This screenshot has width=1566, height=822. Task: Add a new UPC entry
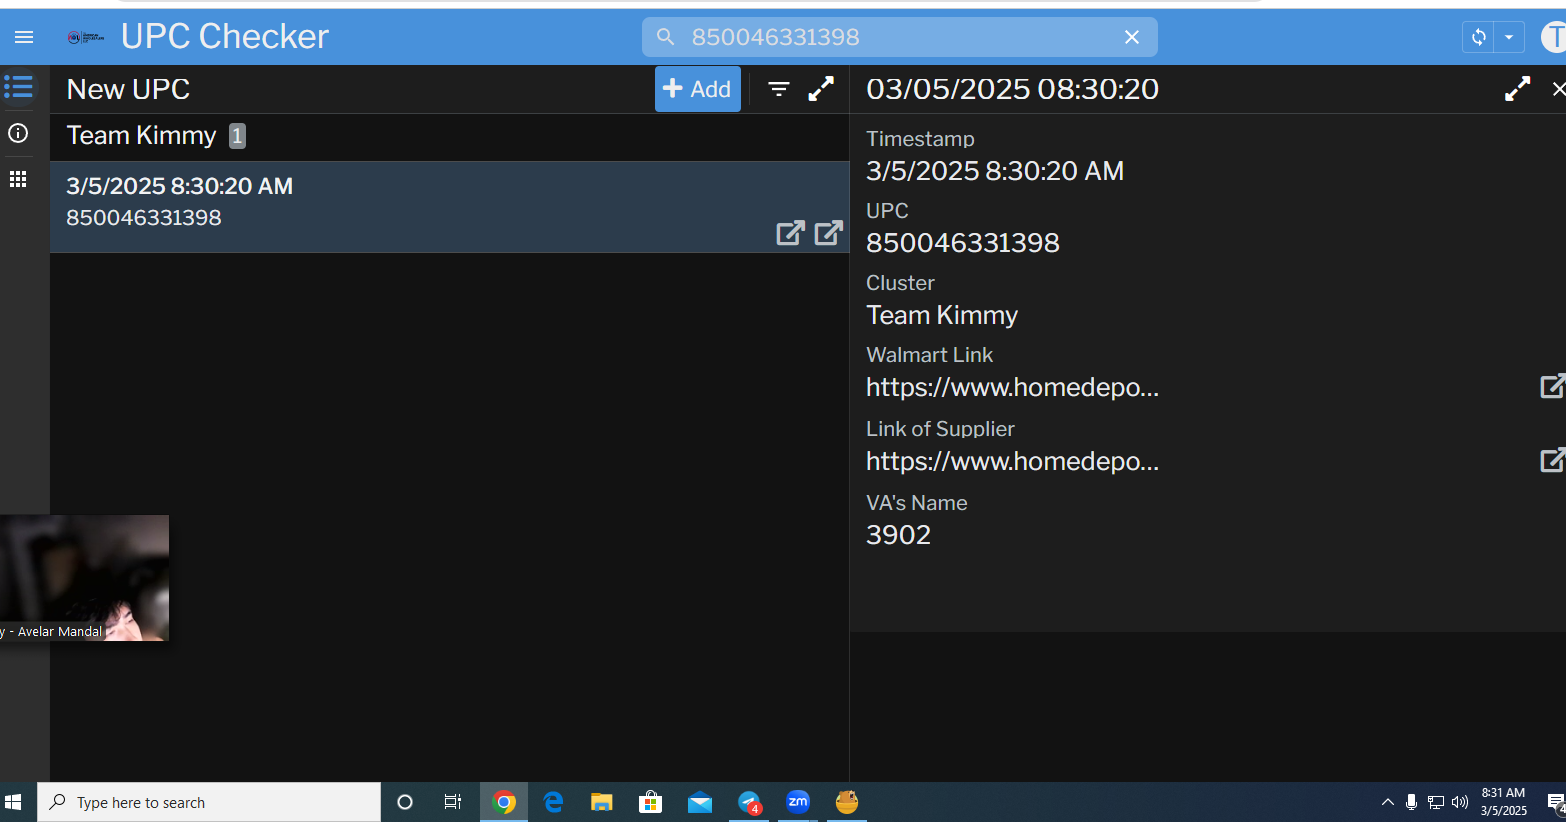(698, 89)
